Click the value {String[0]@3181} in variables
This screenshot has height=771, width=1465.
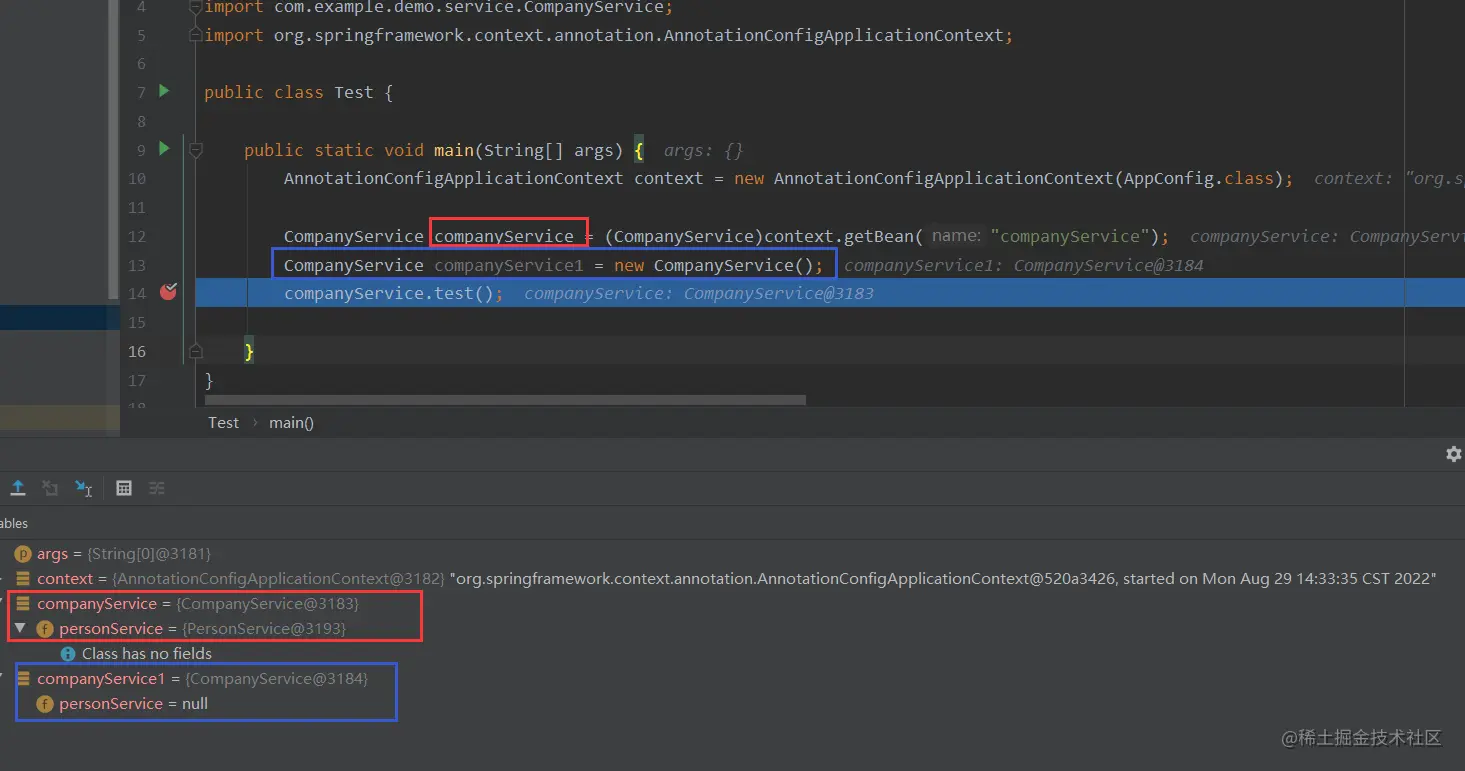pyautogui.click(x=149, y=554)
